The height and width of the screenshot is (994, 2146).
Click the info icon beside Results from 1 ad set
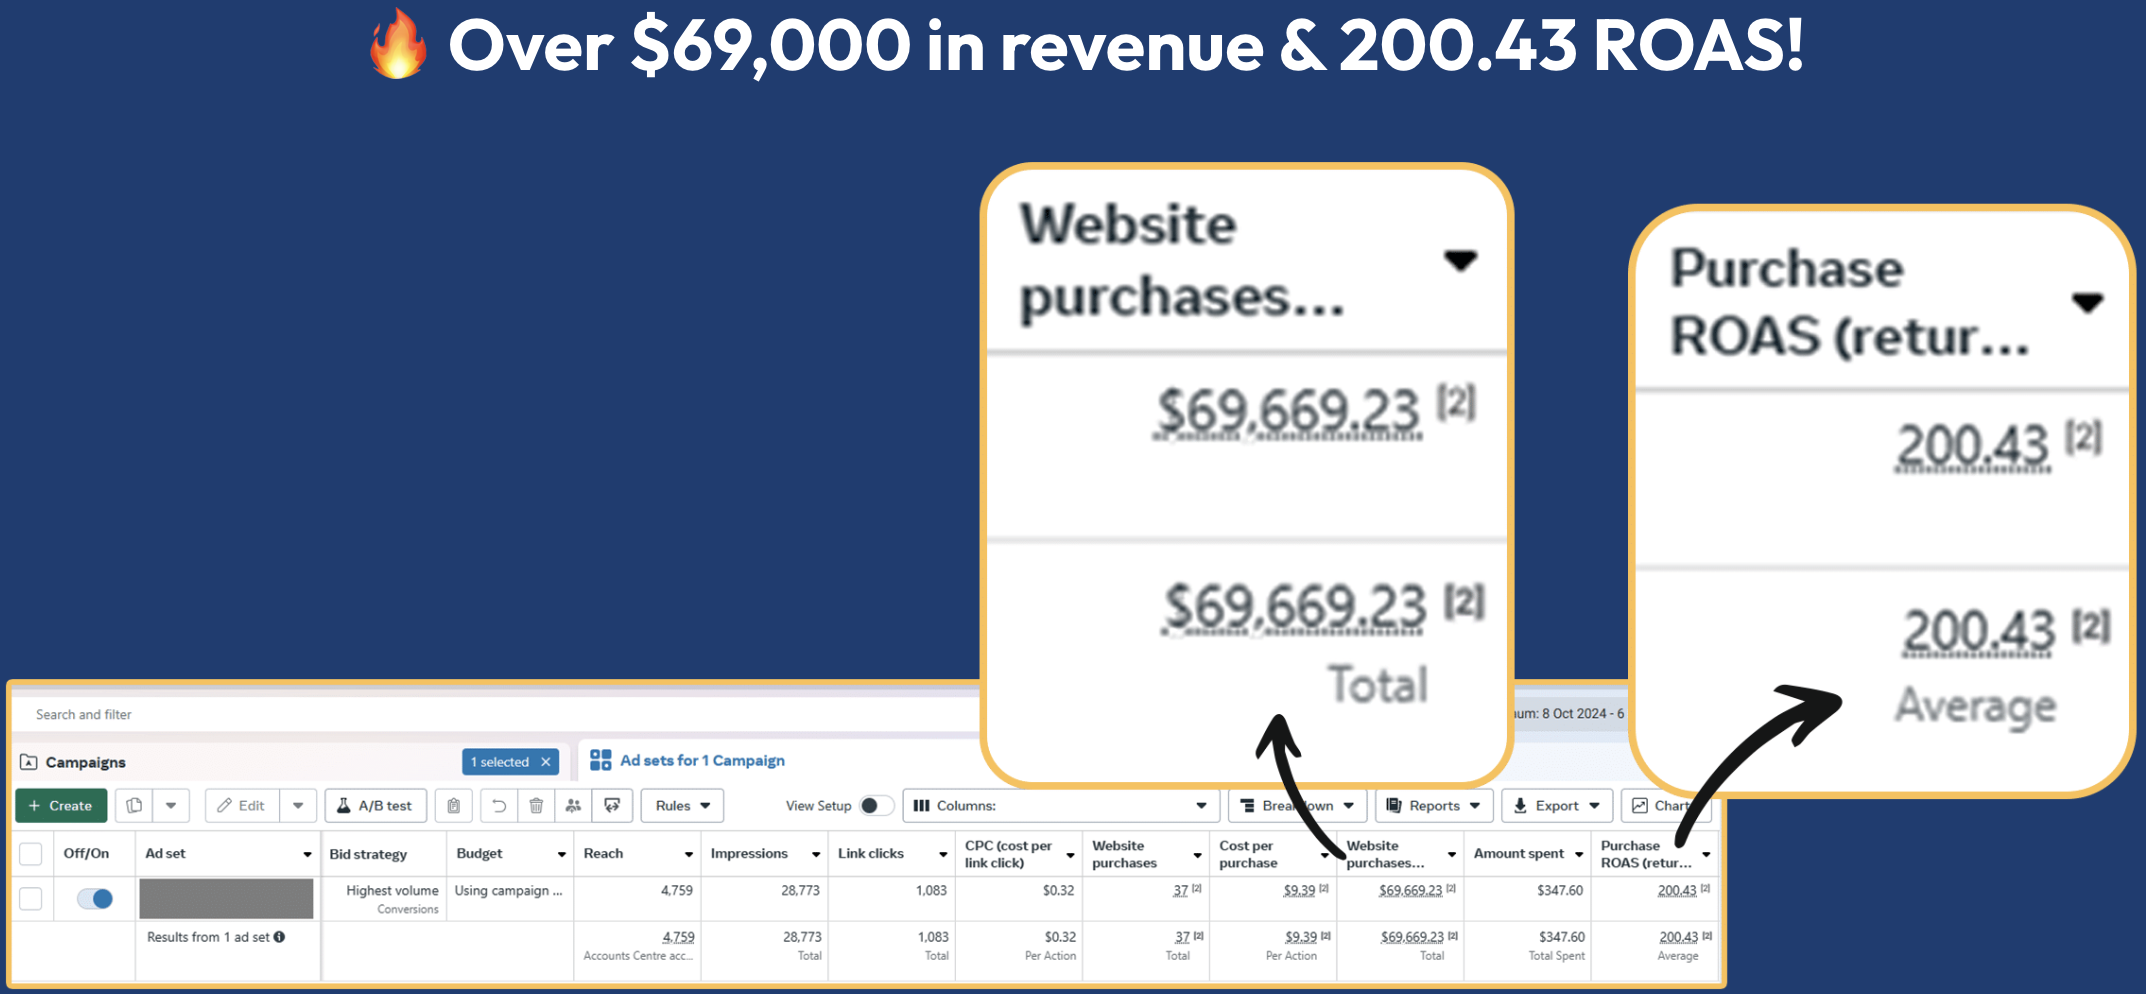280,937
